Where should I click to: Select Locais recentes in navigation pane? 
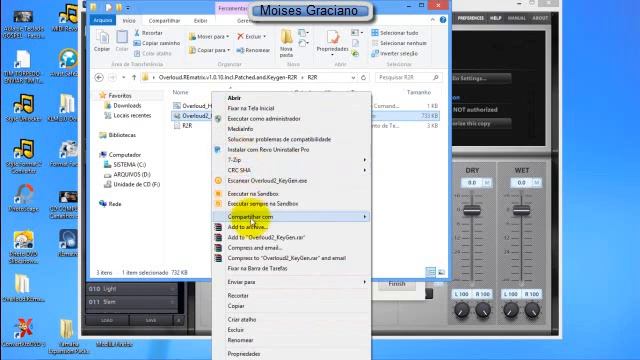coord(132,116)
